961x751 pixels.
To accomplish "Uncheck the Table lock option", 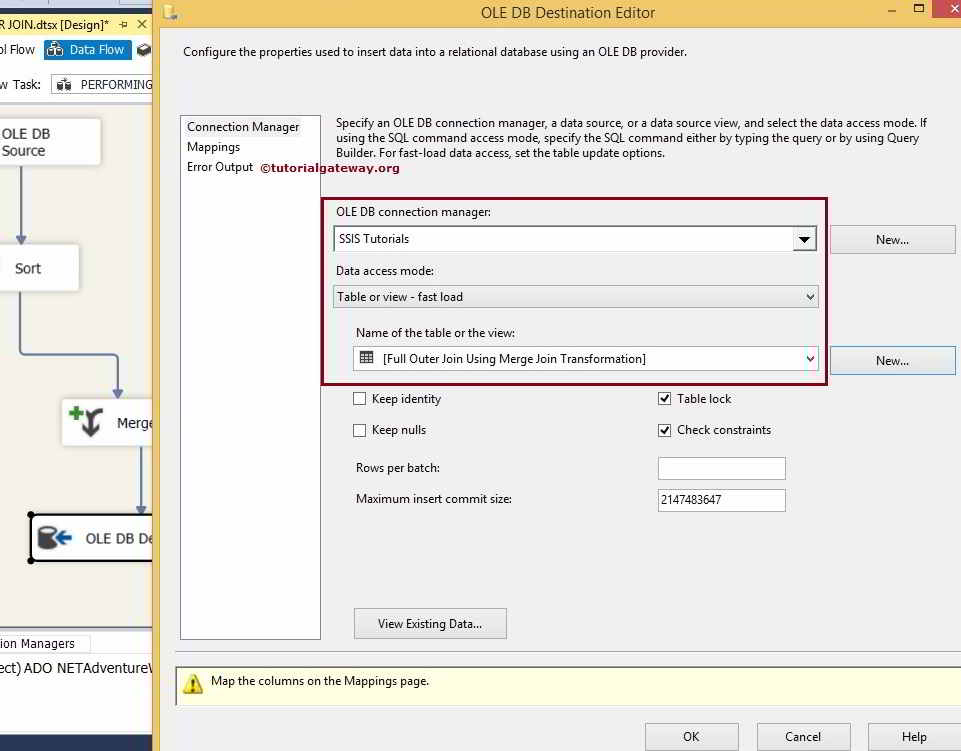I will 664,398.
